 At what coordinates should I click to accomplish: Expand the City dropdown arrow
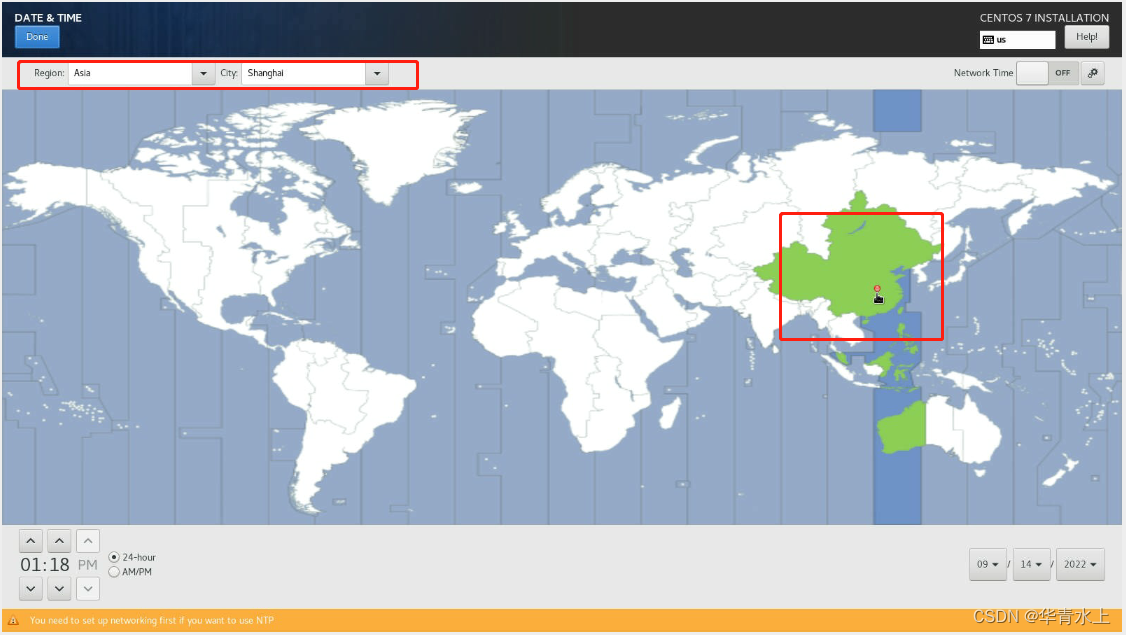[x=377, y=73]
